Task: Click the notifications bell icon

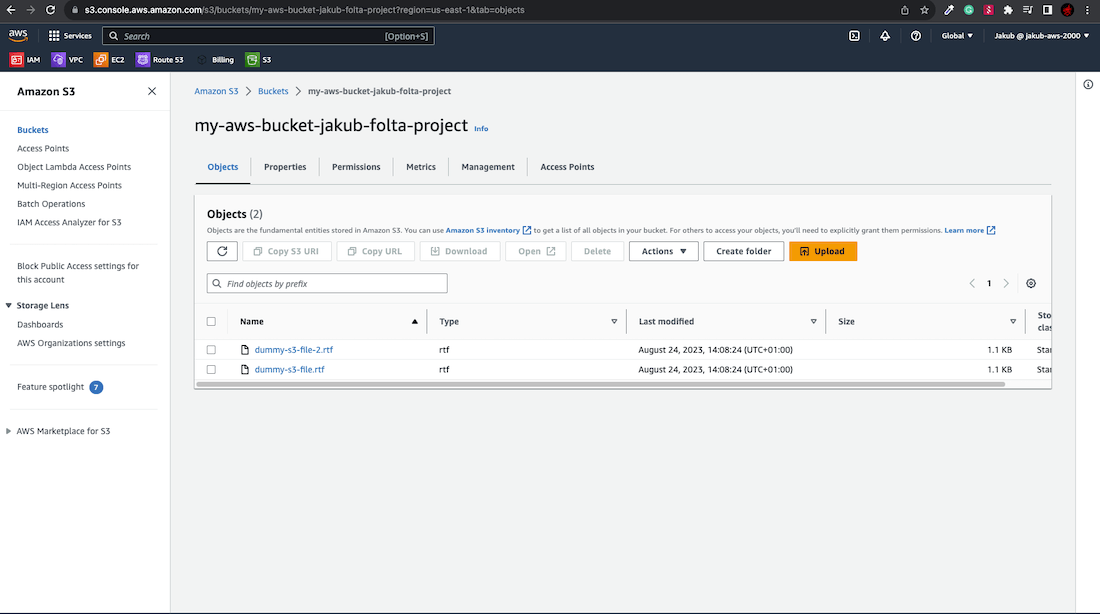Action: [x=885, y=36]
